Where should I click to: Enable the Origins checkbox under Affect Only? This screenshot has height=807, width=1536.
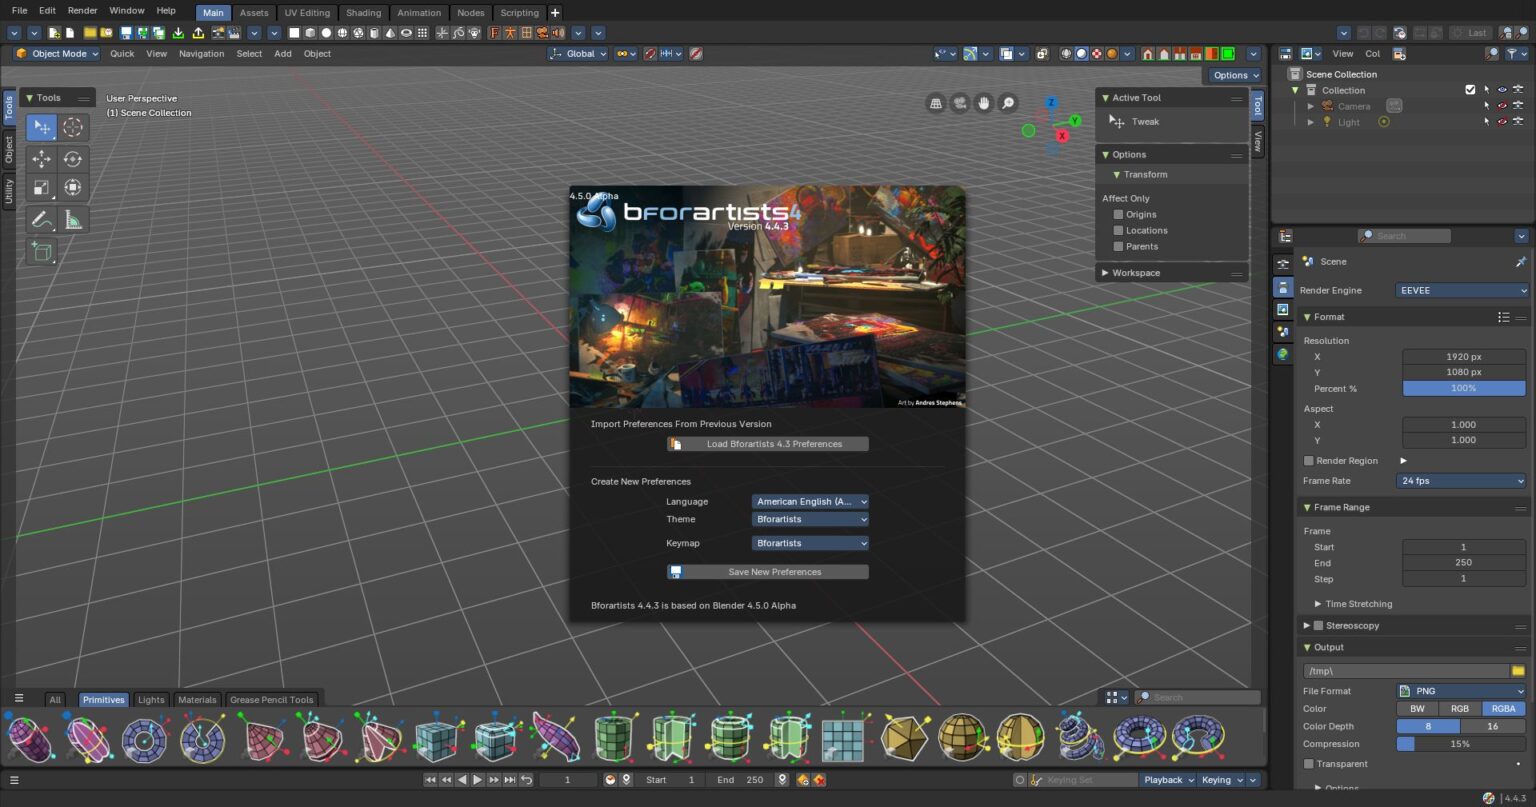tap(1118, 214)
